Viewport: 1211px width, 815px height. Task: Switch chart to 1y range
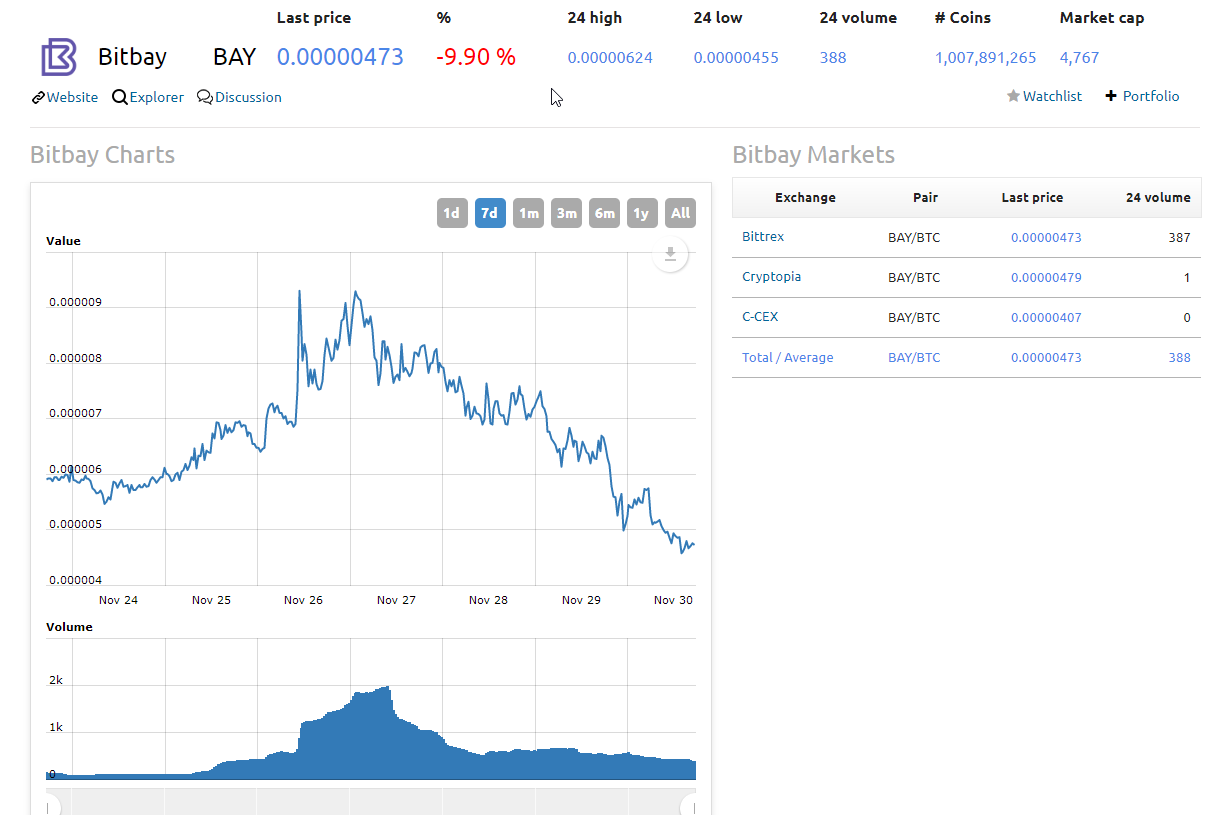(642, 213)
